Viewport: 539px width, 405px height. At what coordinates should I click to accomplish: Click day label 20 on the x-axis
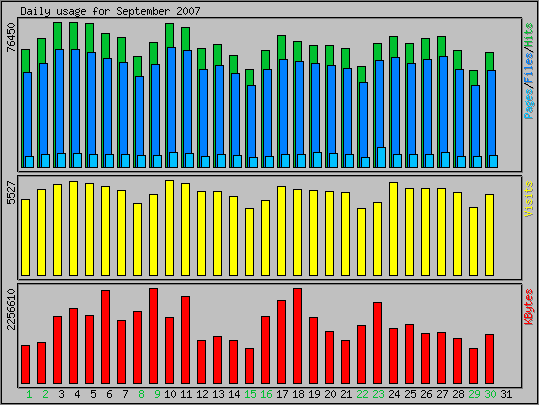(x=330, y=394)
